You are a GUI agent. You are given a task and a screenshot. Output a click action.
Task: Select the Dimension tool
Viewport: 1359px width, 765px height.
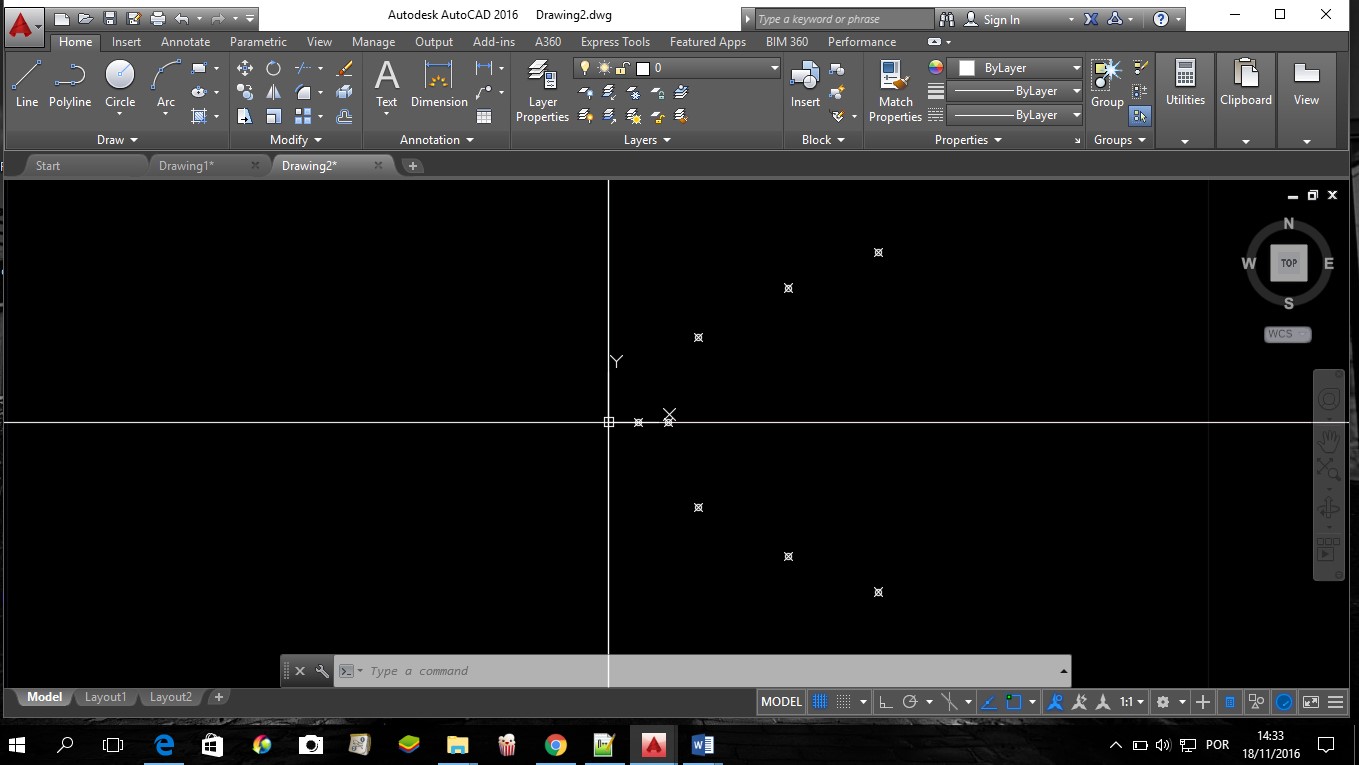click(x=439, y=84)
